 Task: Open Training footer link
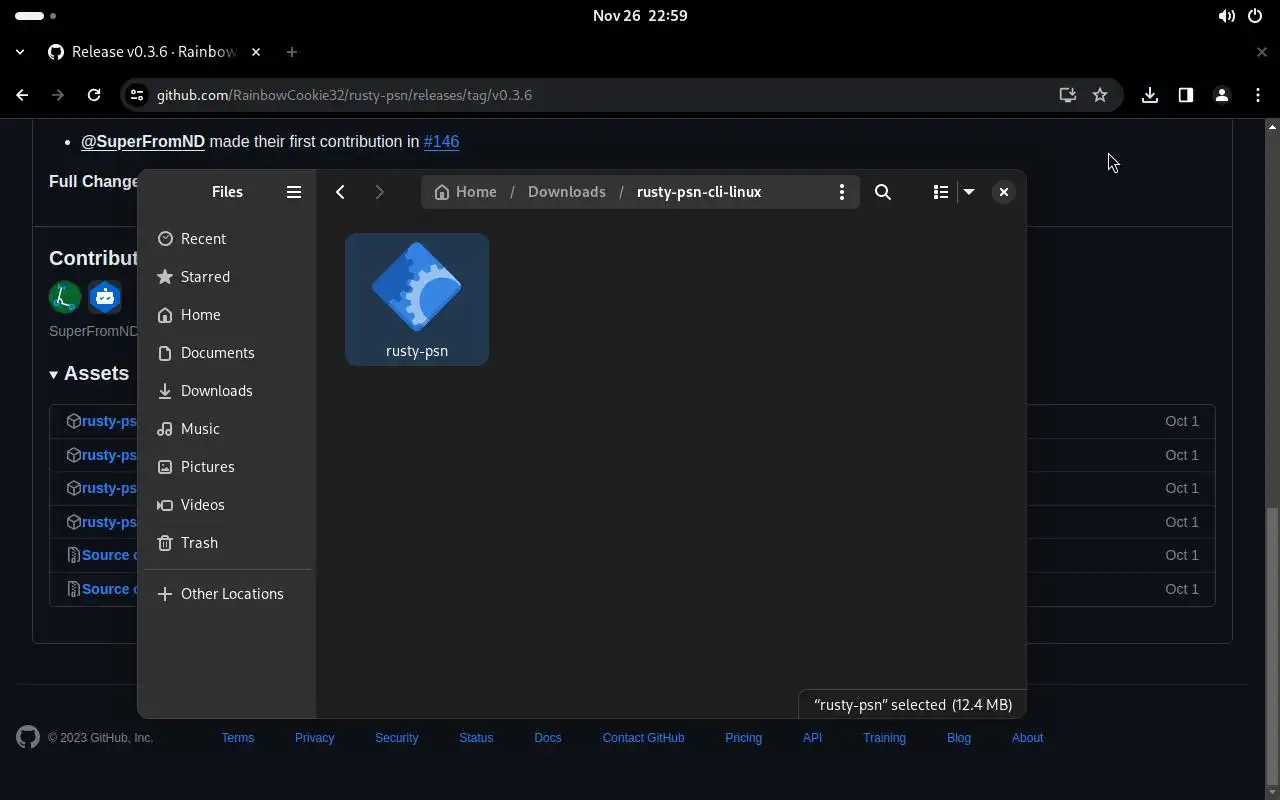(884, 738)
